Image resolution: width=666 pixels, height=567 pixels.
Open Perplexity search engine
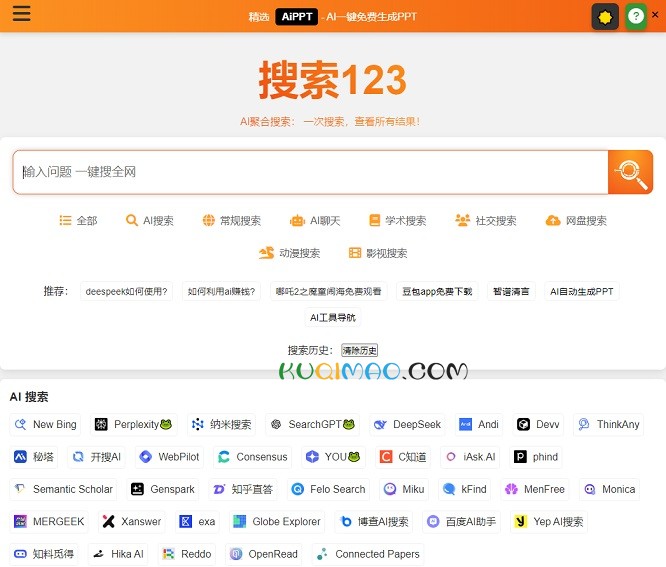[133, 424]
